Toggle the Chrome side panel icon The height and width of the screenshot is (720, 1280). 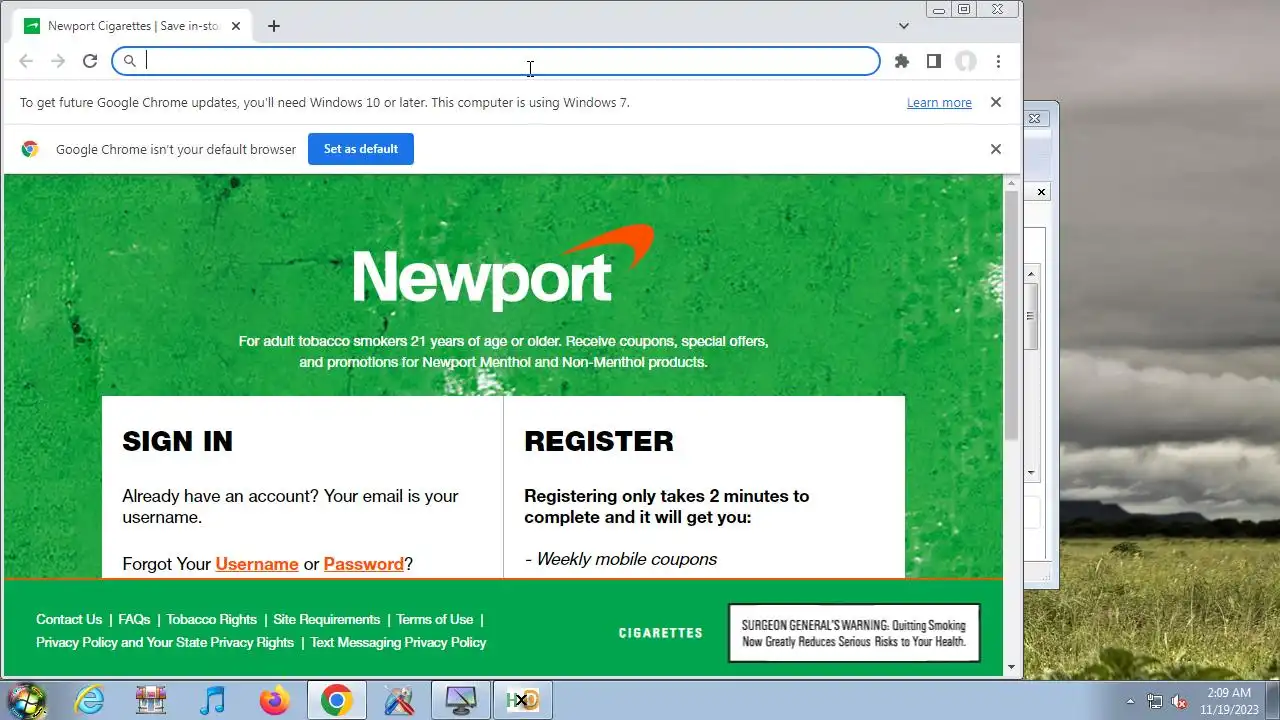934,61
